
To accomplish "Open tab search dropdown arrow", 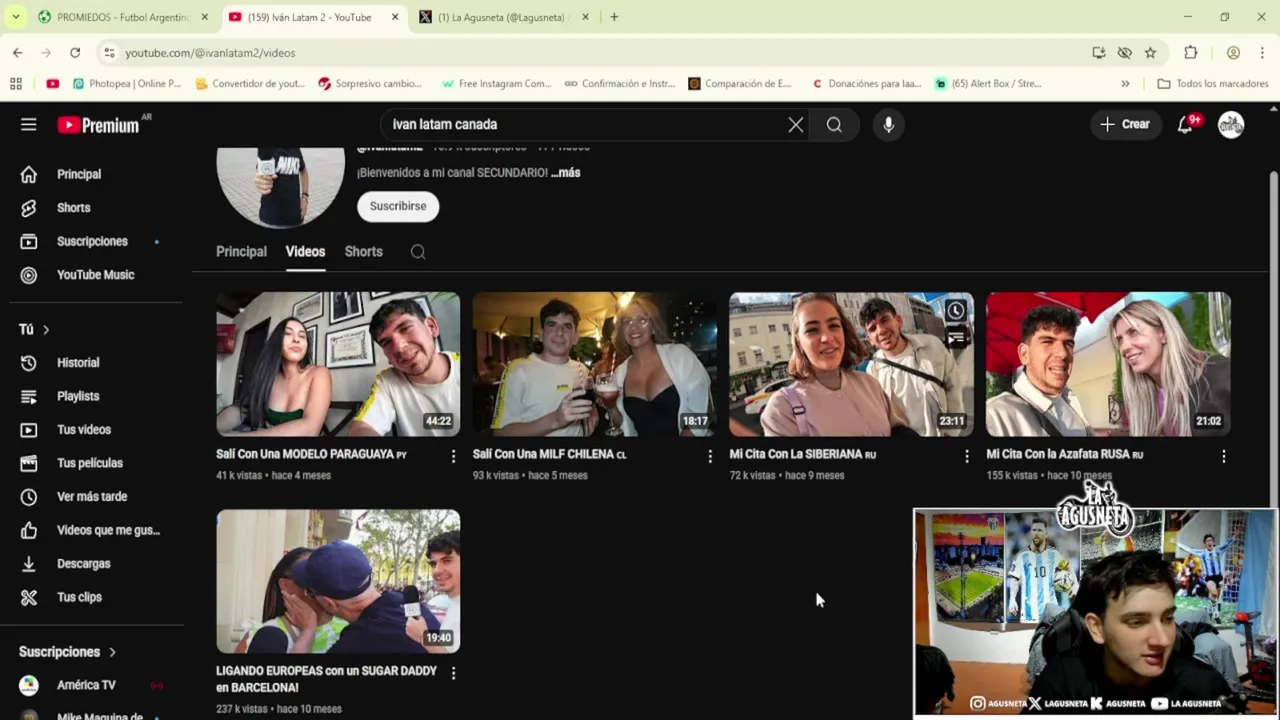I will coord(16,17).
